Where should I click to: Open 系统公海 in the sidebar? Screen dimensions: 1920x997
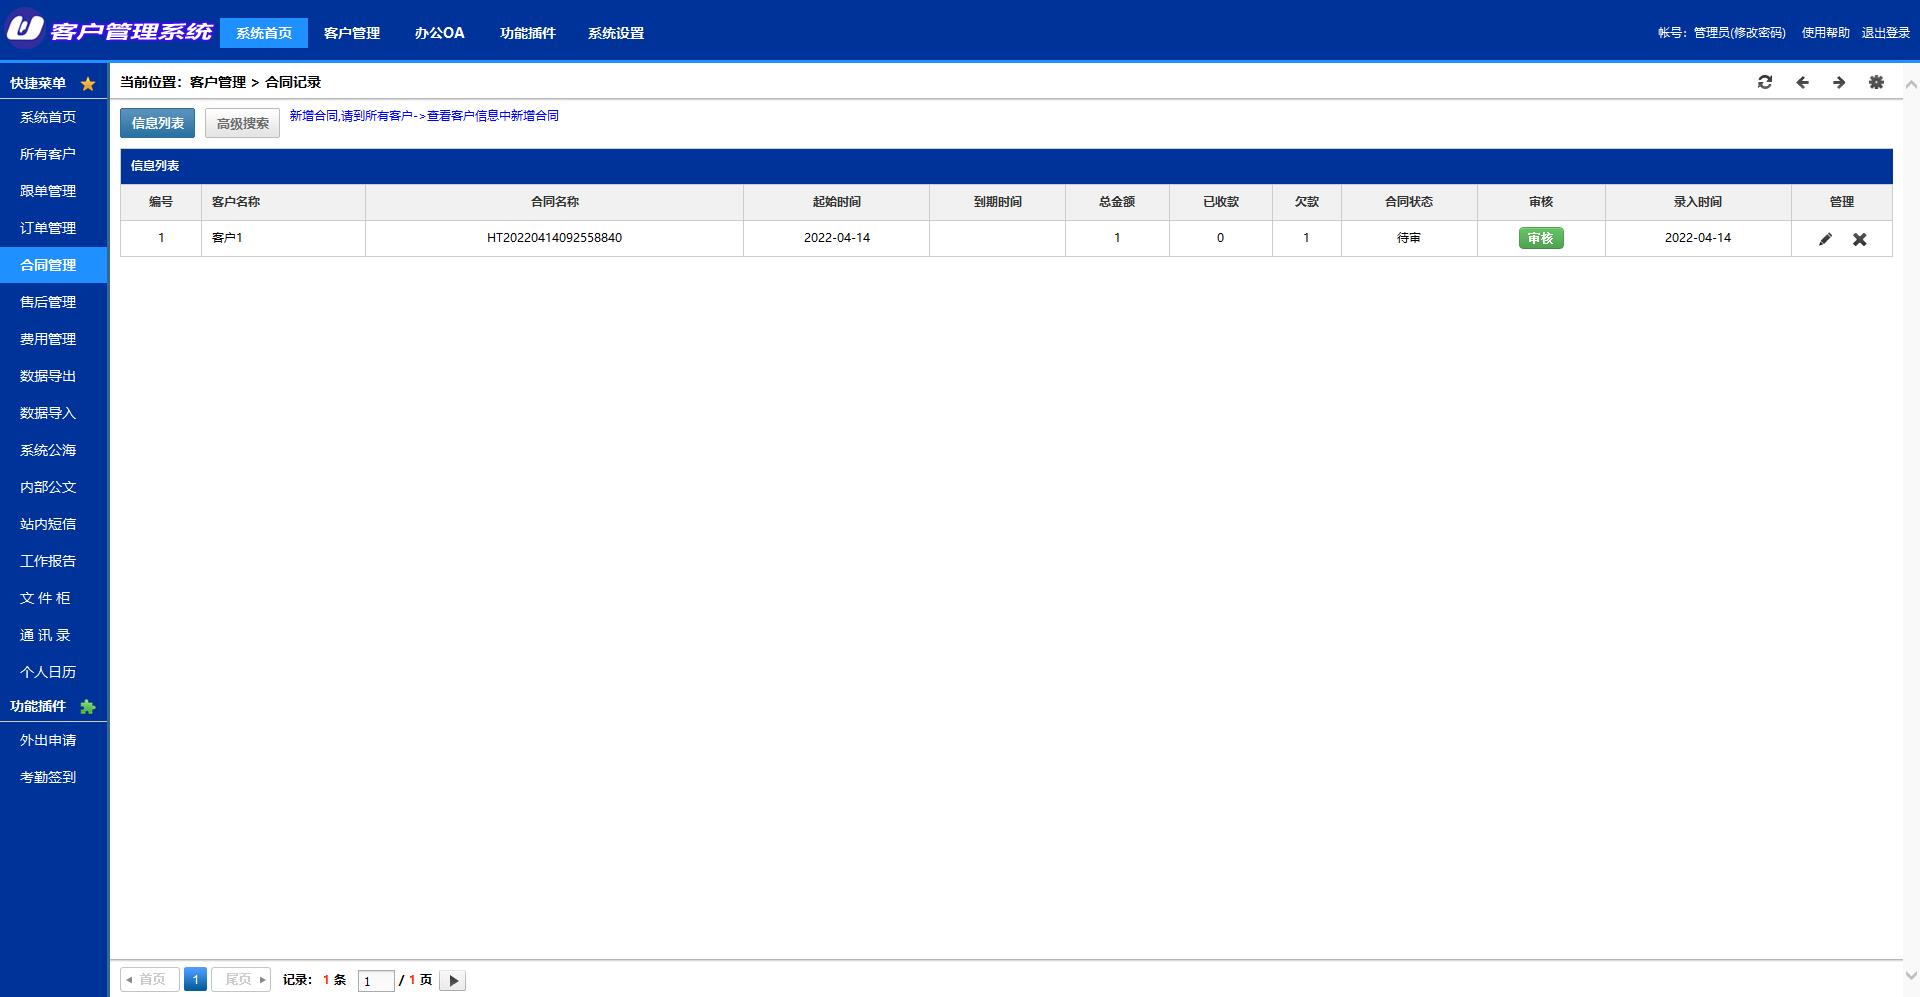point(48,450)
